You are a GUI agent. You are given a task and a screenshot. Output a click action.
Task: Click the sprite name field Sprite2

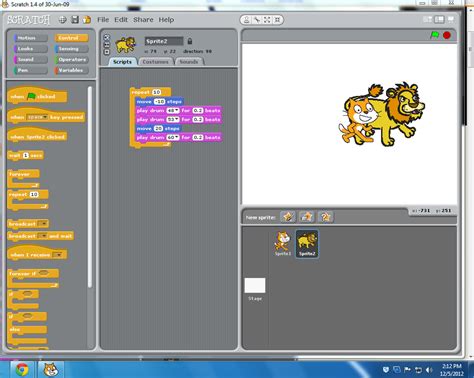(164, 41)
